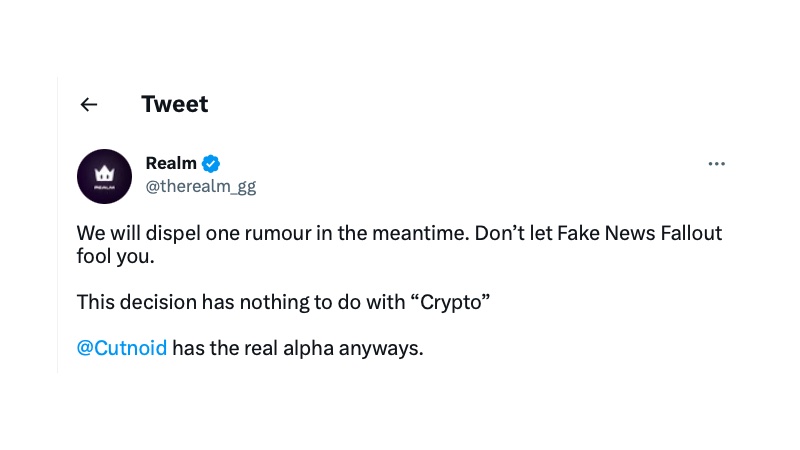Screen dimensions: 800x450
Task: Go back using the left arrow
Action: pos(89,105)
